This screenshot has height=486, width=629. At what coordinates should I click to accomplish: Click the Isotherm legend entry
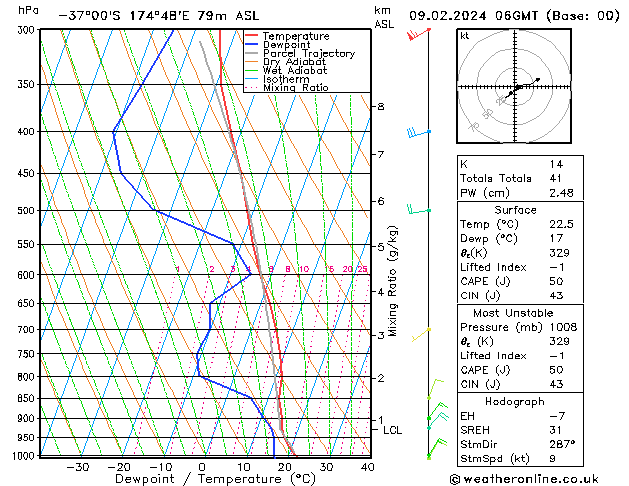click(286, 79)
